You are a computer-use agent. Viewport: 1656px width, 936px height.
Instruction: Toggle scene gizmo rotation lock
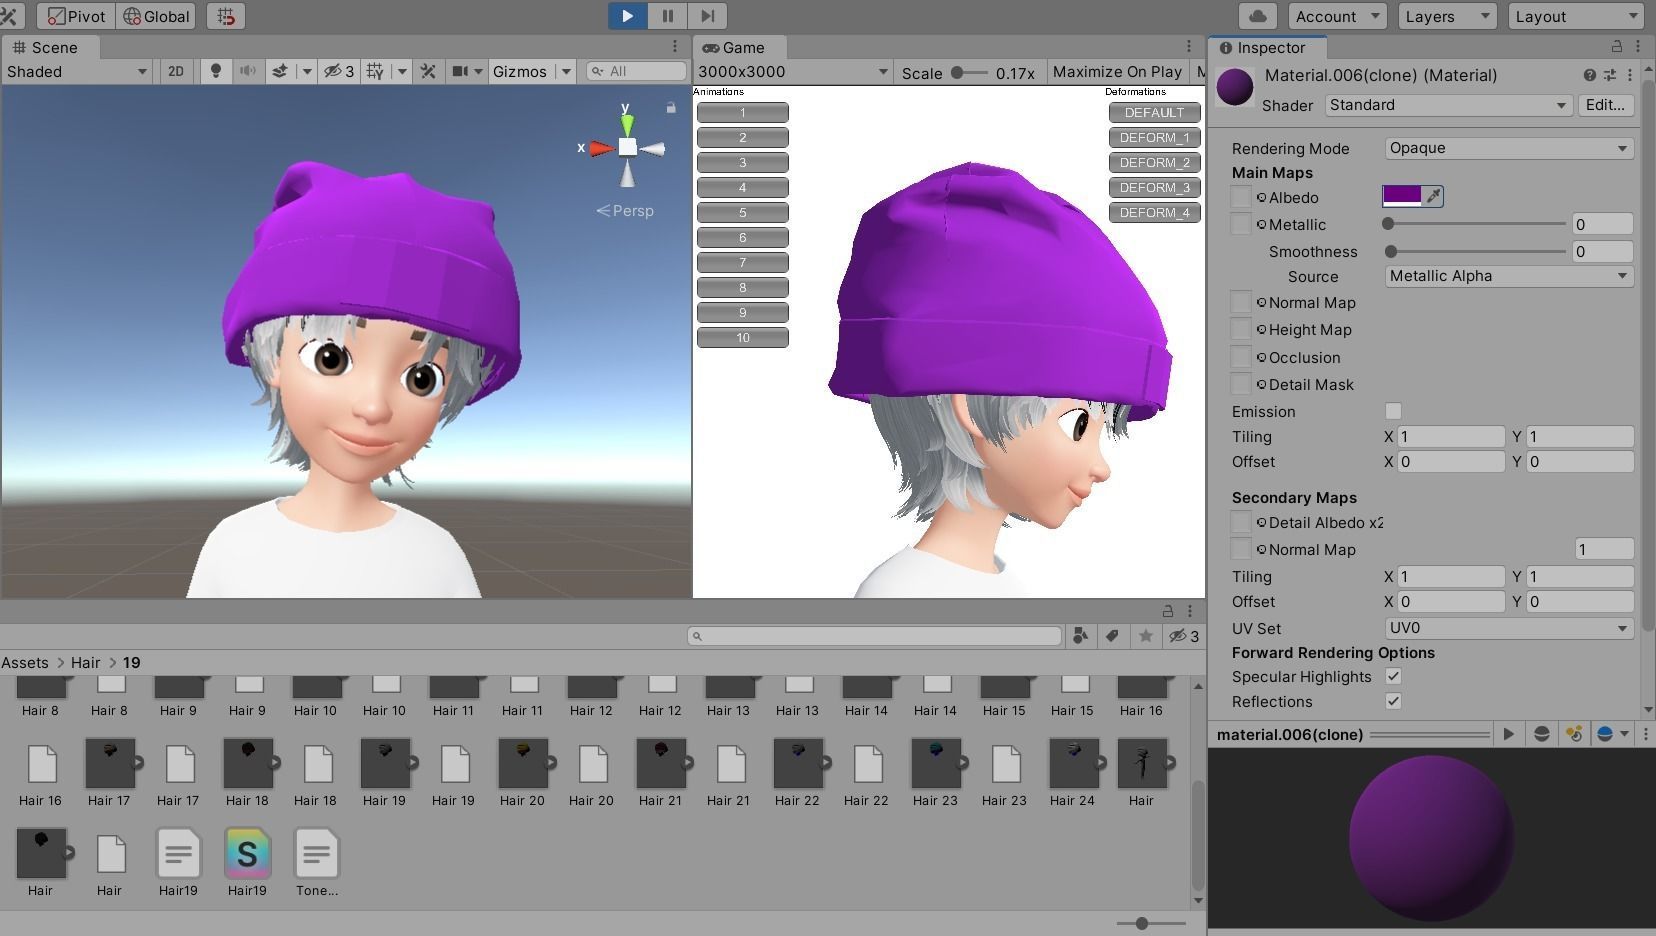(671, 107)
